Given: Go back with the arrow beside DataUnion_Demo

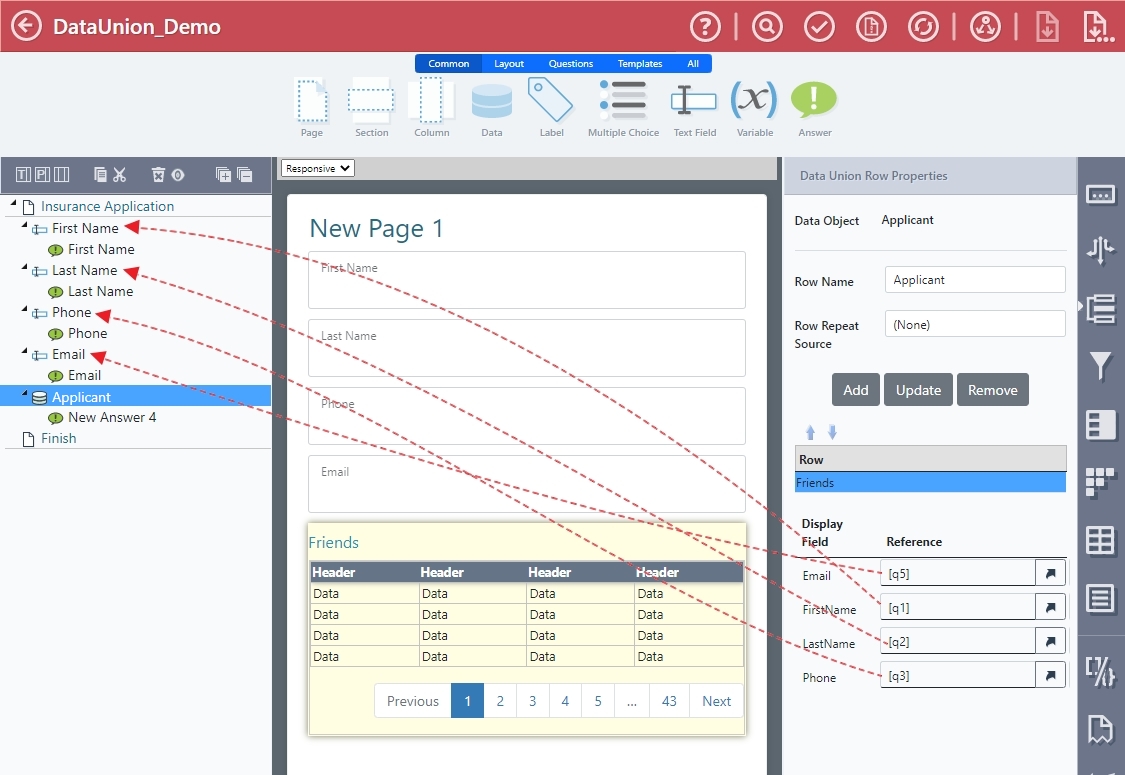Looking at the screenshot, I should click(27, 27).
